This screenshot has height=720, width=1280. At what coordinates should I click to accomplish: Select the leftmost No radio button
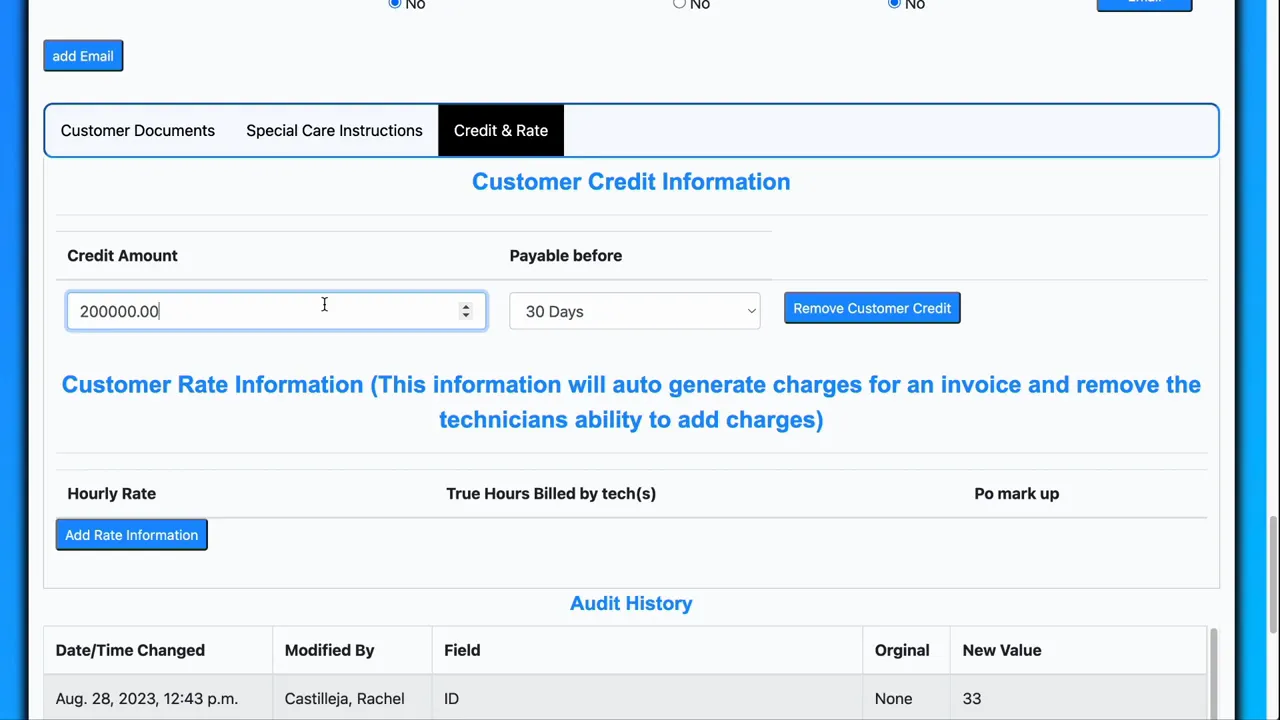click(394, 4)
